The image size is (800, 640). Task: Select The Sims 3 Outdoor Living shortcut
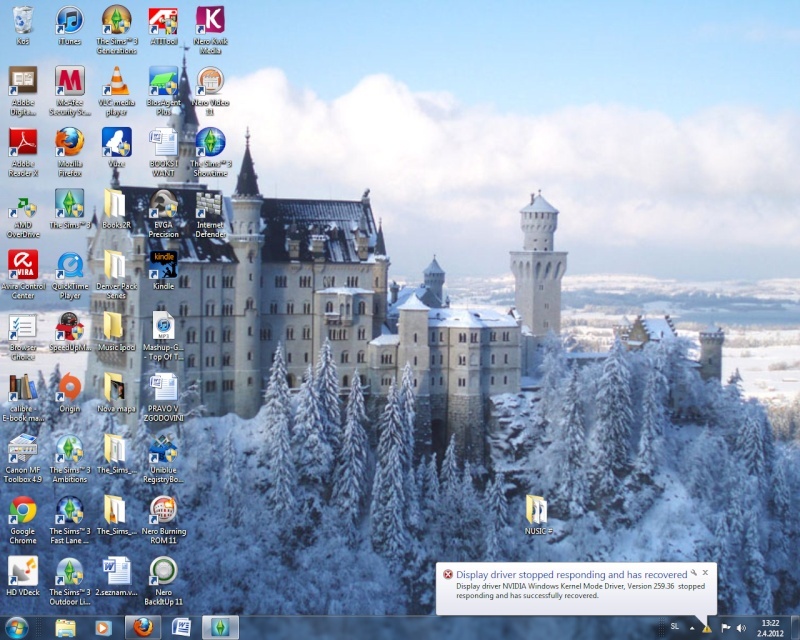[x=69, y=581]
